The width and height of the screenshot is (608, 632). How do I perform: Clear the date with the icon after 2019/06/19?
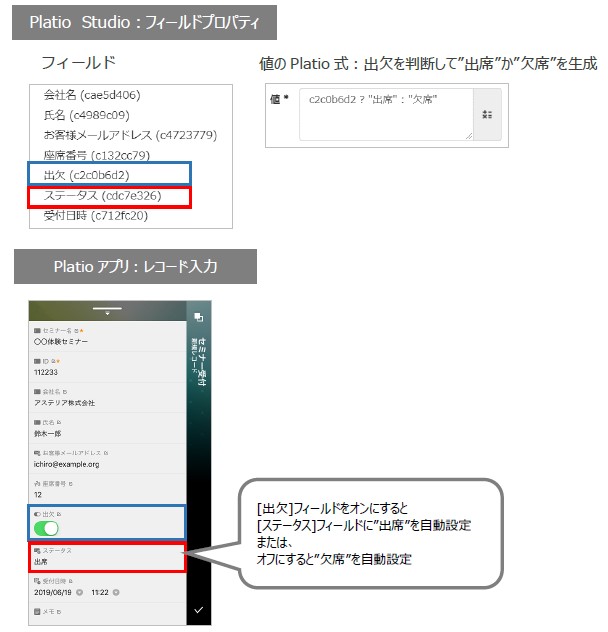point(79,592)
